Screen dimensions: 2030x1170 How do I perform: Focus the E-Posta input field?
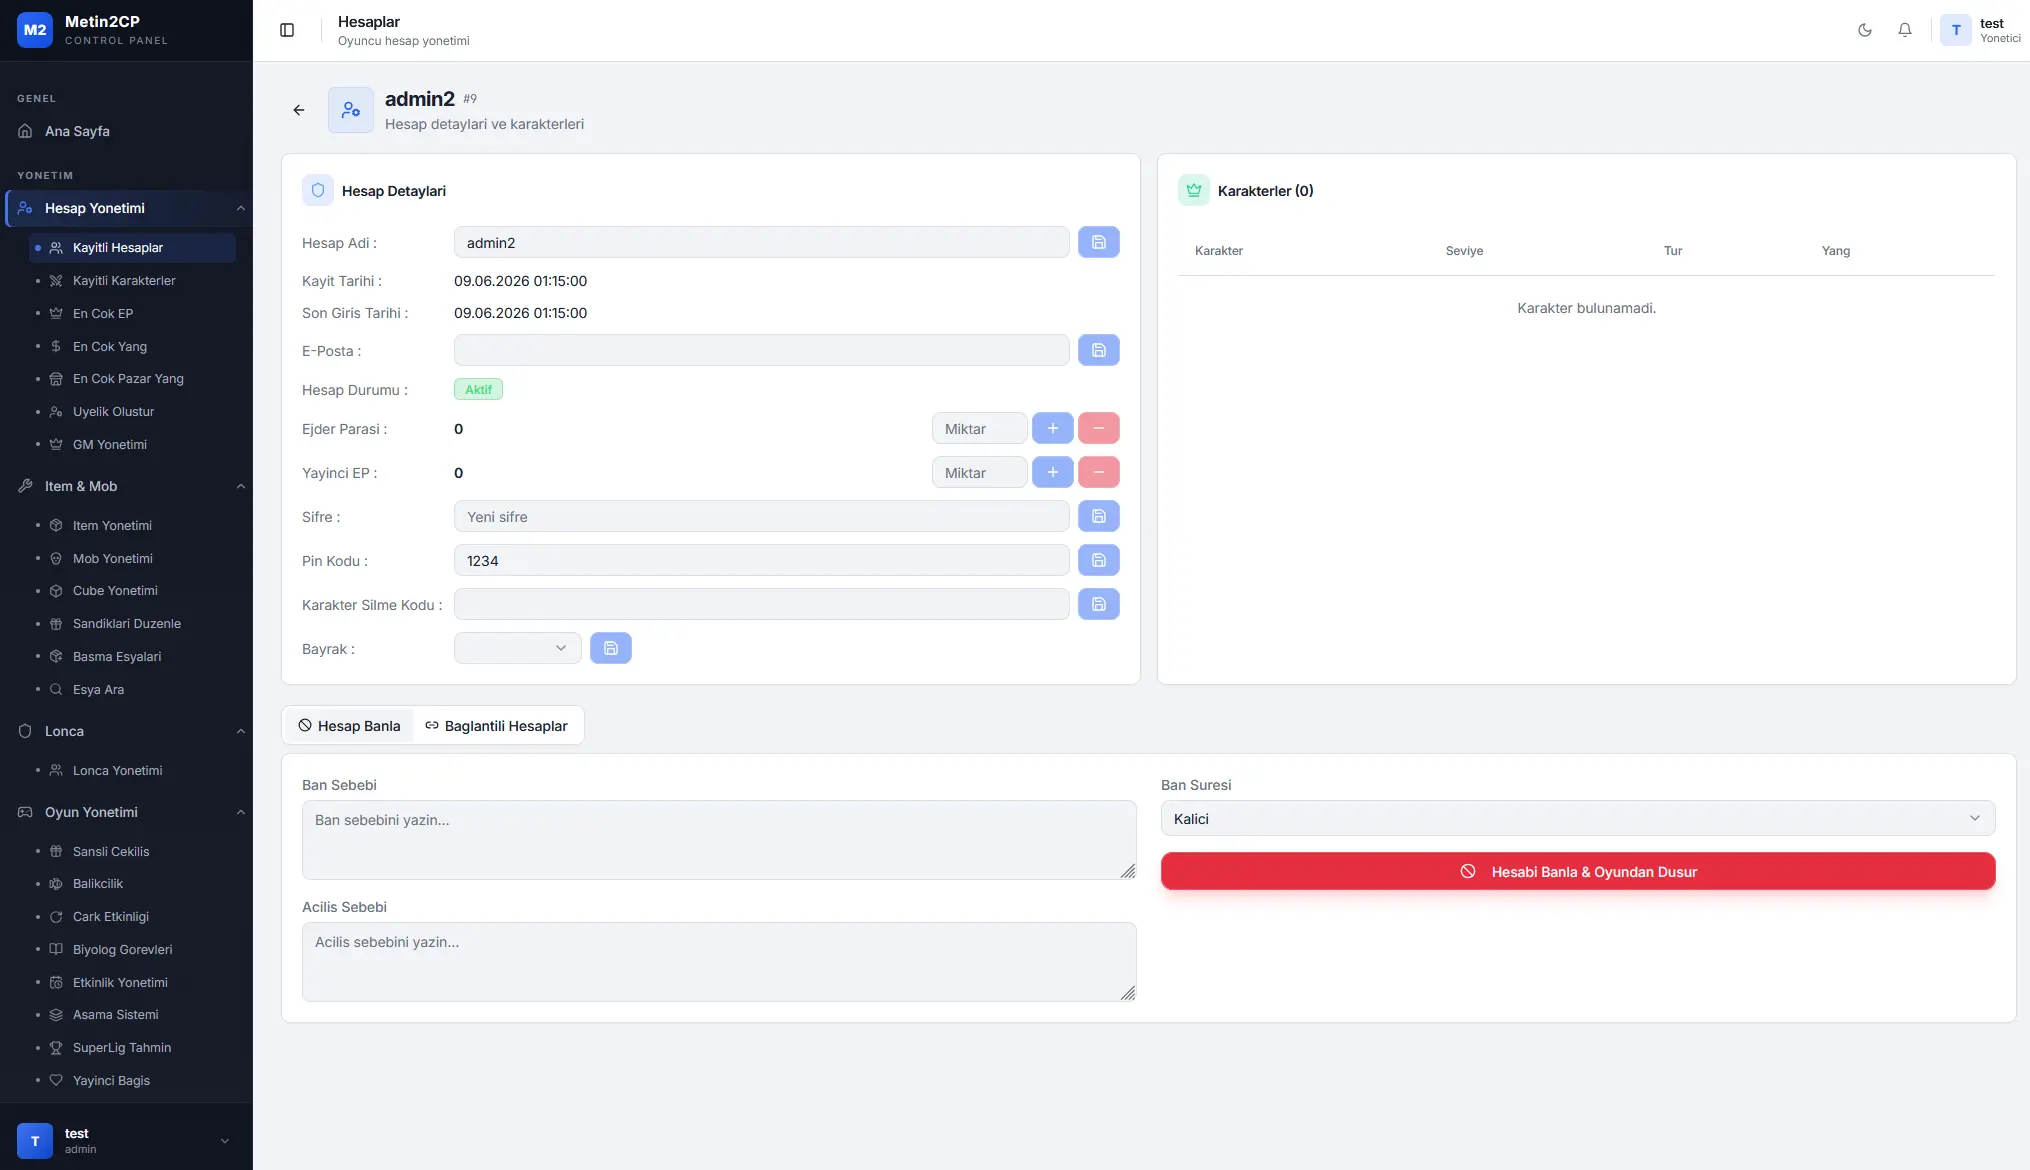(x=762, y=350)
